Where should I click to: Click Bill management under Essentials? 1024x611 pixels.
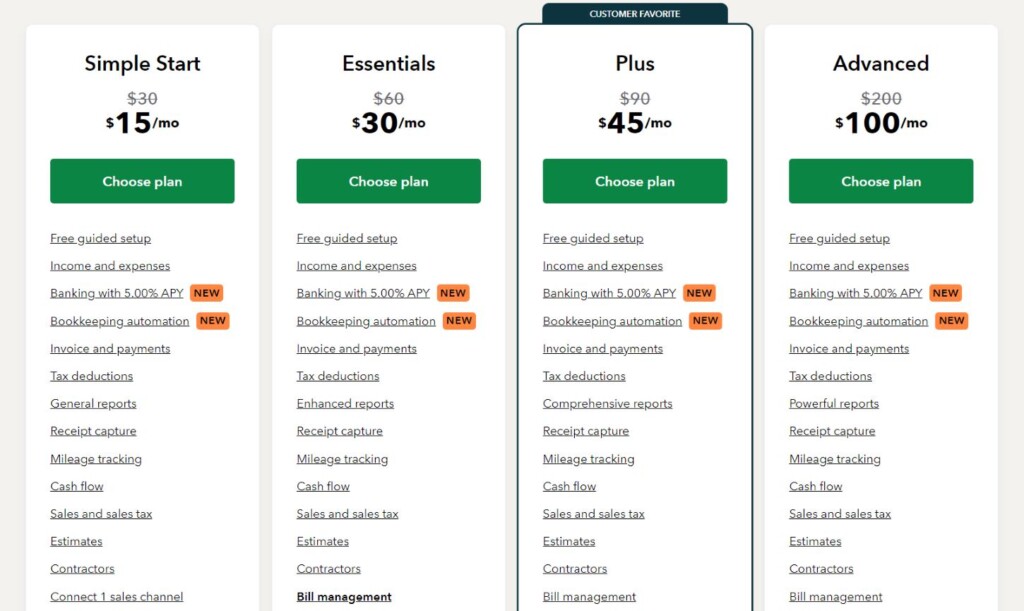click(343, 596)
